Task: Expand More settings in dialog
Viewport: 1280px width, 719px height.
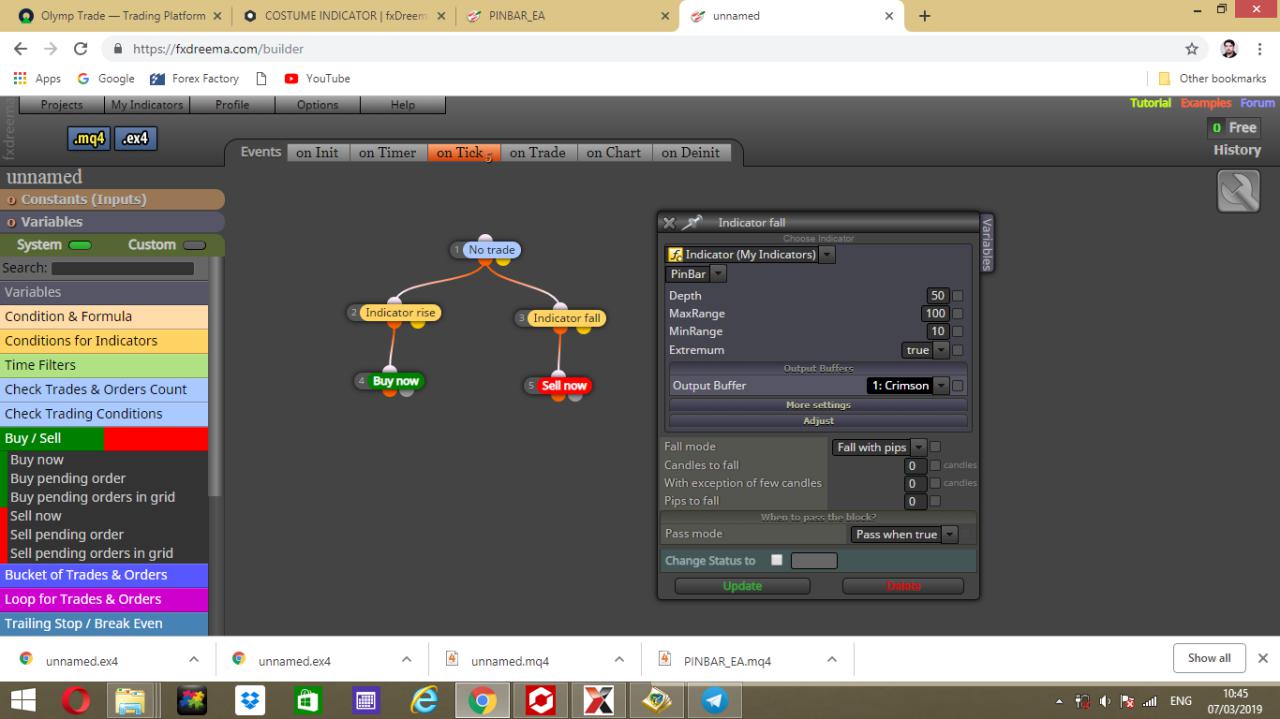Action: [x=818, y=405]
